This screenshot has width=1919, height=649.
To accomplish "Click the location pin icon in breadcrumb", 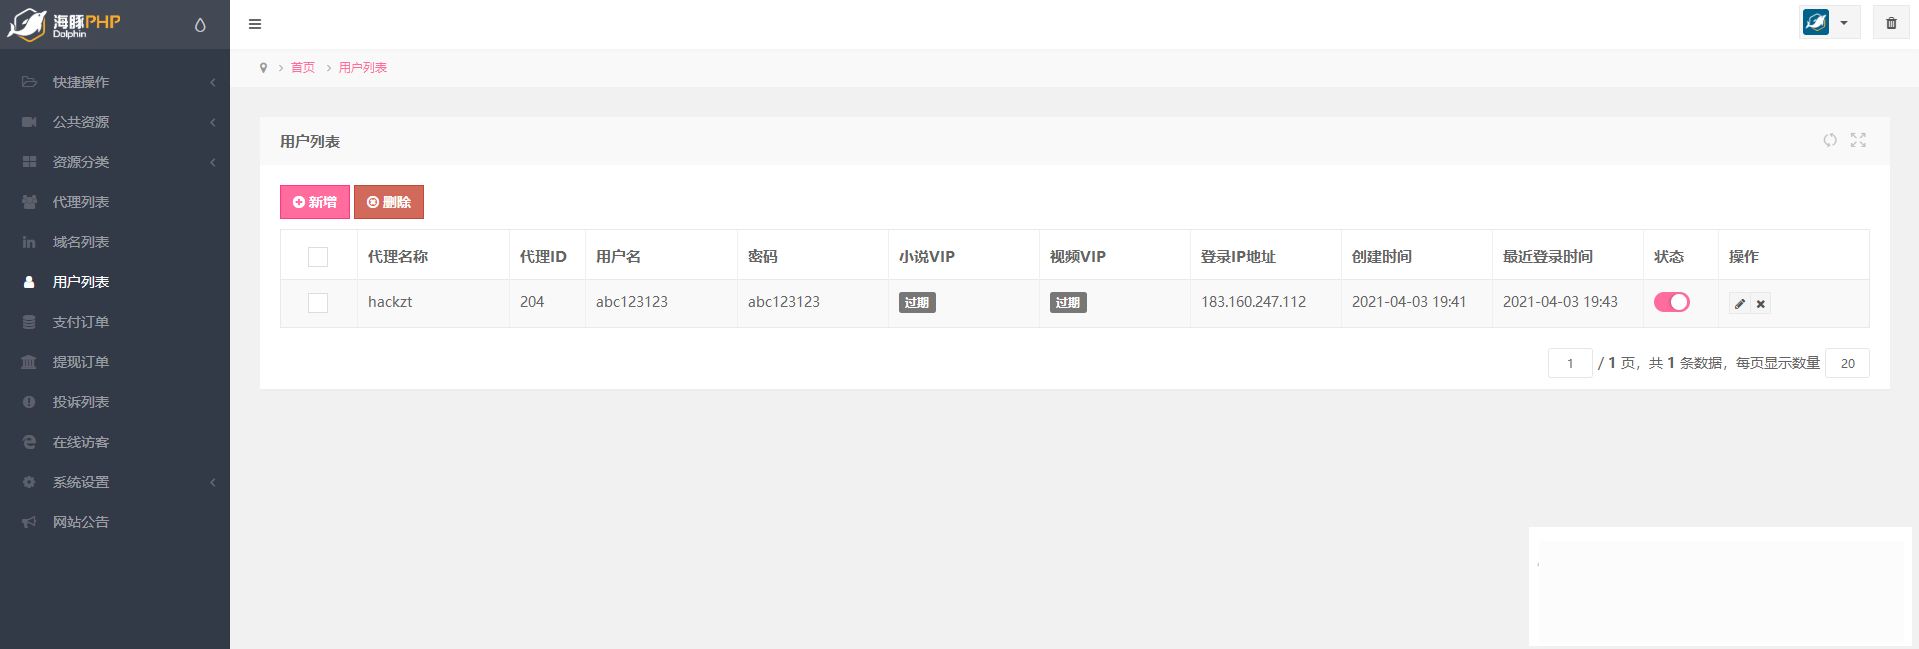I will pyautogui.click(x=263, y=68).
